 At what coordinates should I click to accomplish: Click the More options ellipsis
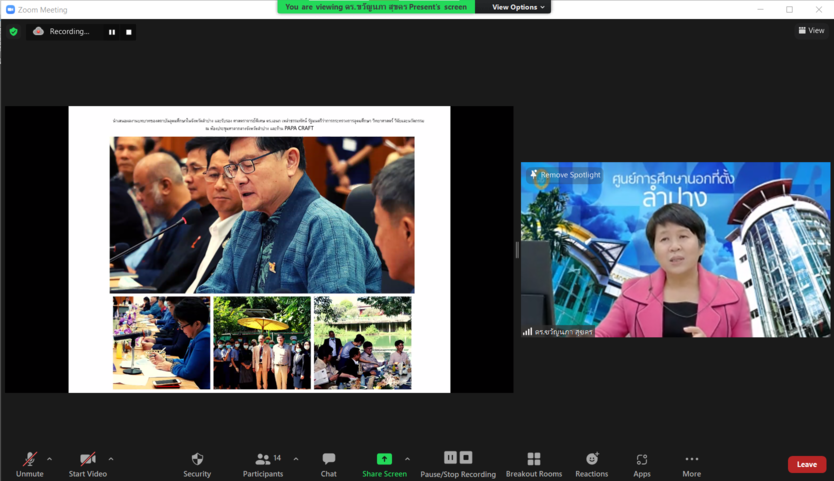tap(691, 460)
